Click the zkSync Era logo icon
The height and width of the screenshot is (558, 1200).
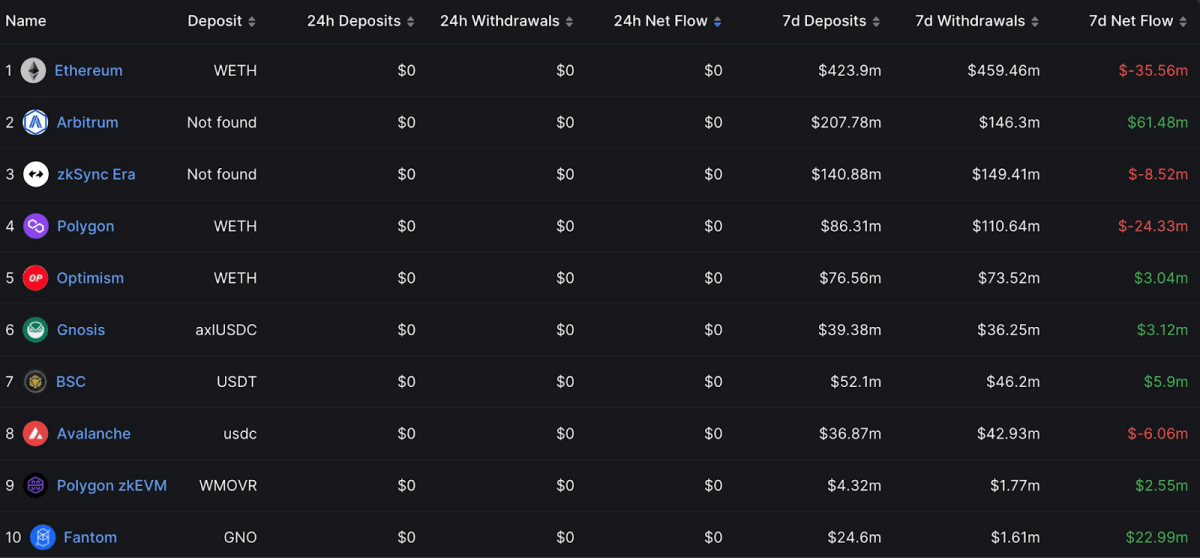point(36,175)
